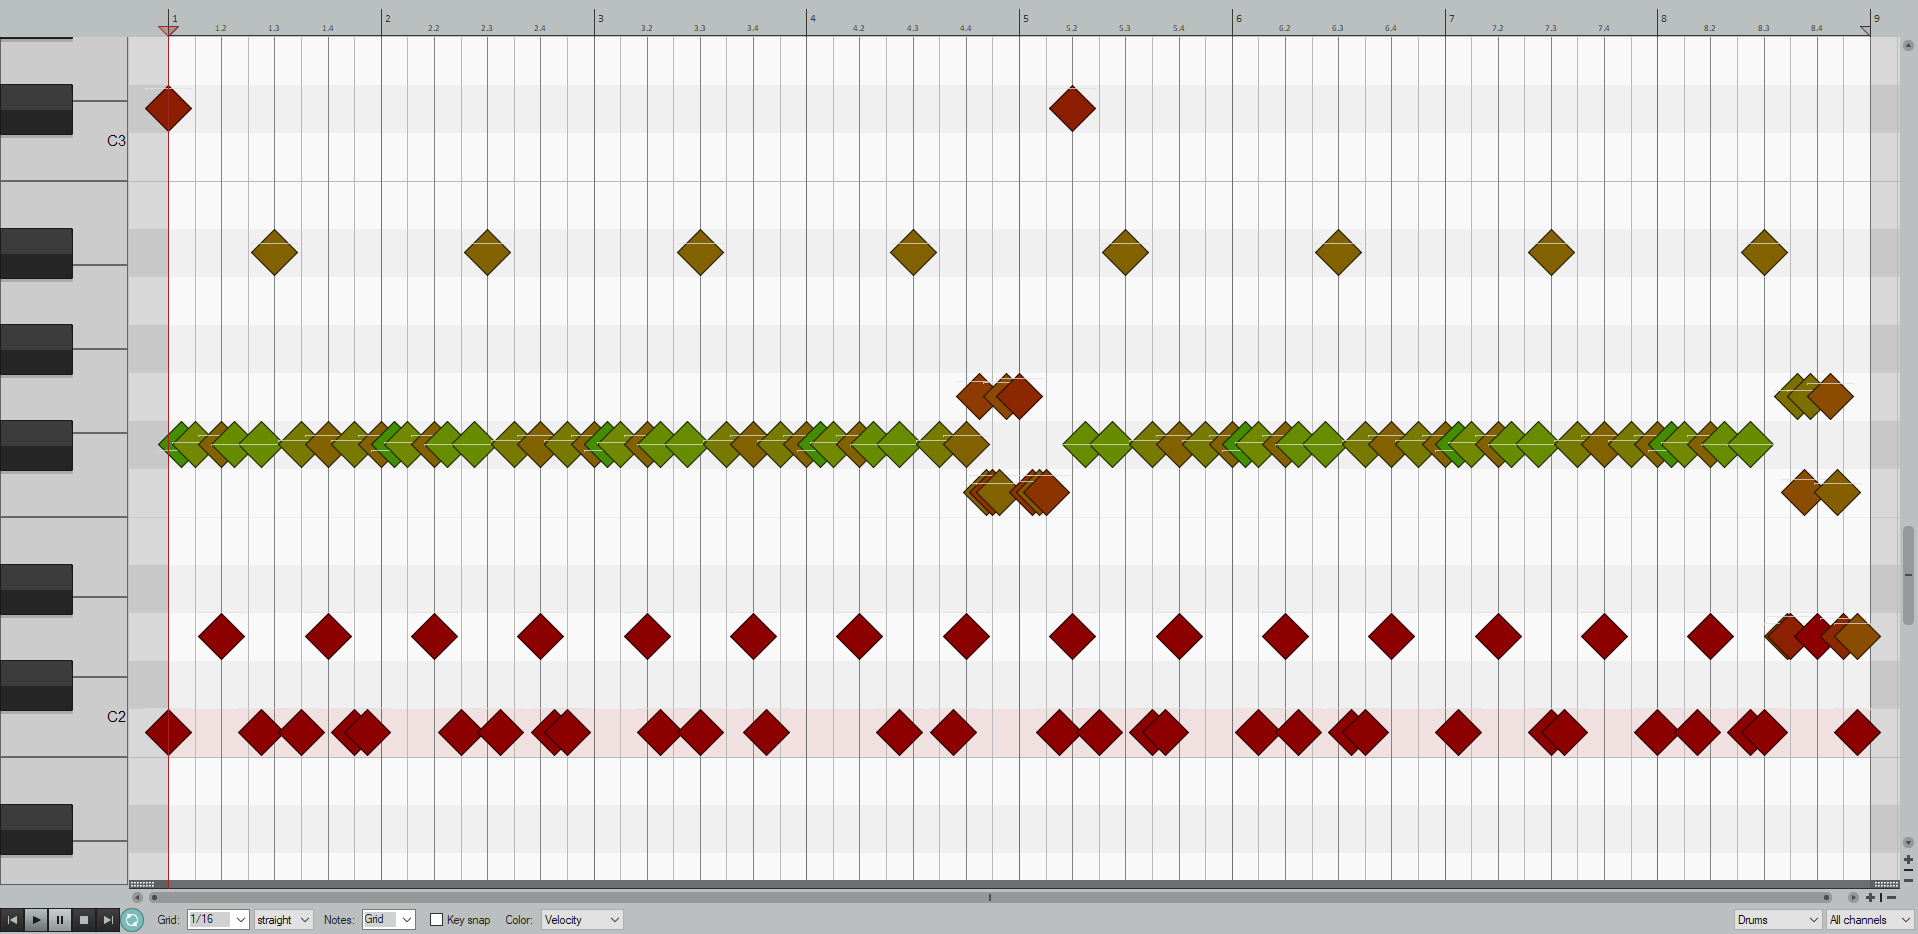The width and height of the screenshot is (1918, 934).
Task: Stop playback with the square stop button
Action: pos(84,920)
